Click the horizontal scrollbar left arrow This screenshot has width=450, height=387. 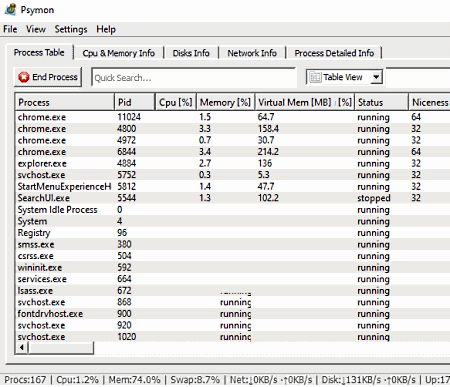(22, 347)
